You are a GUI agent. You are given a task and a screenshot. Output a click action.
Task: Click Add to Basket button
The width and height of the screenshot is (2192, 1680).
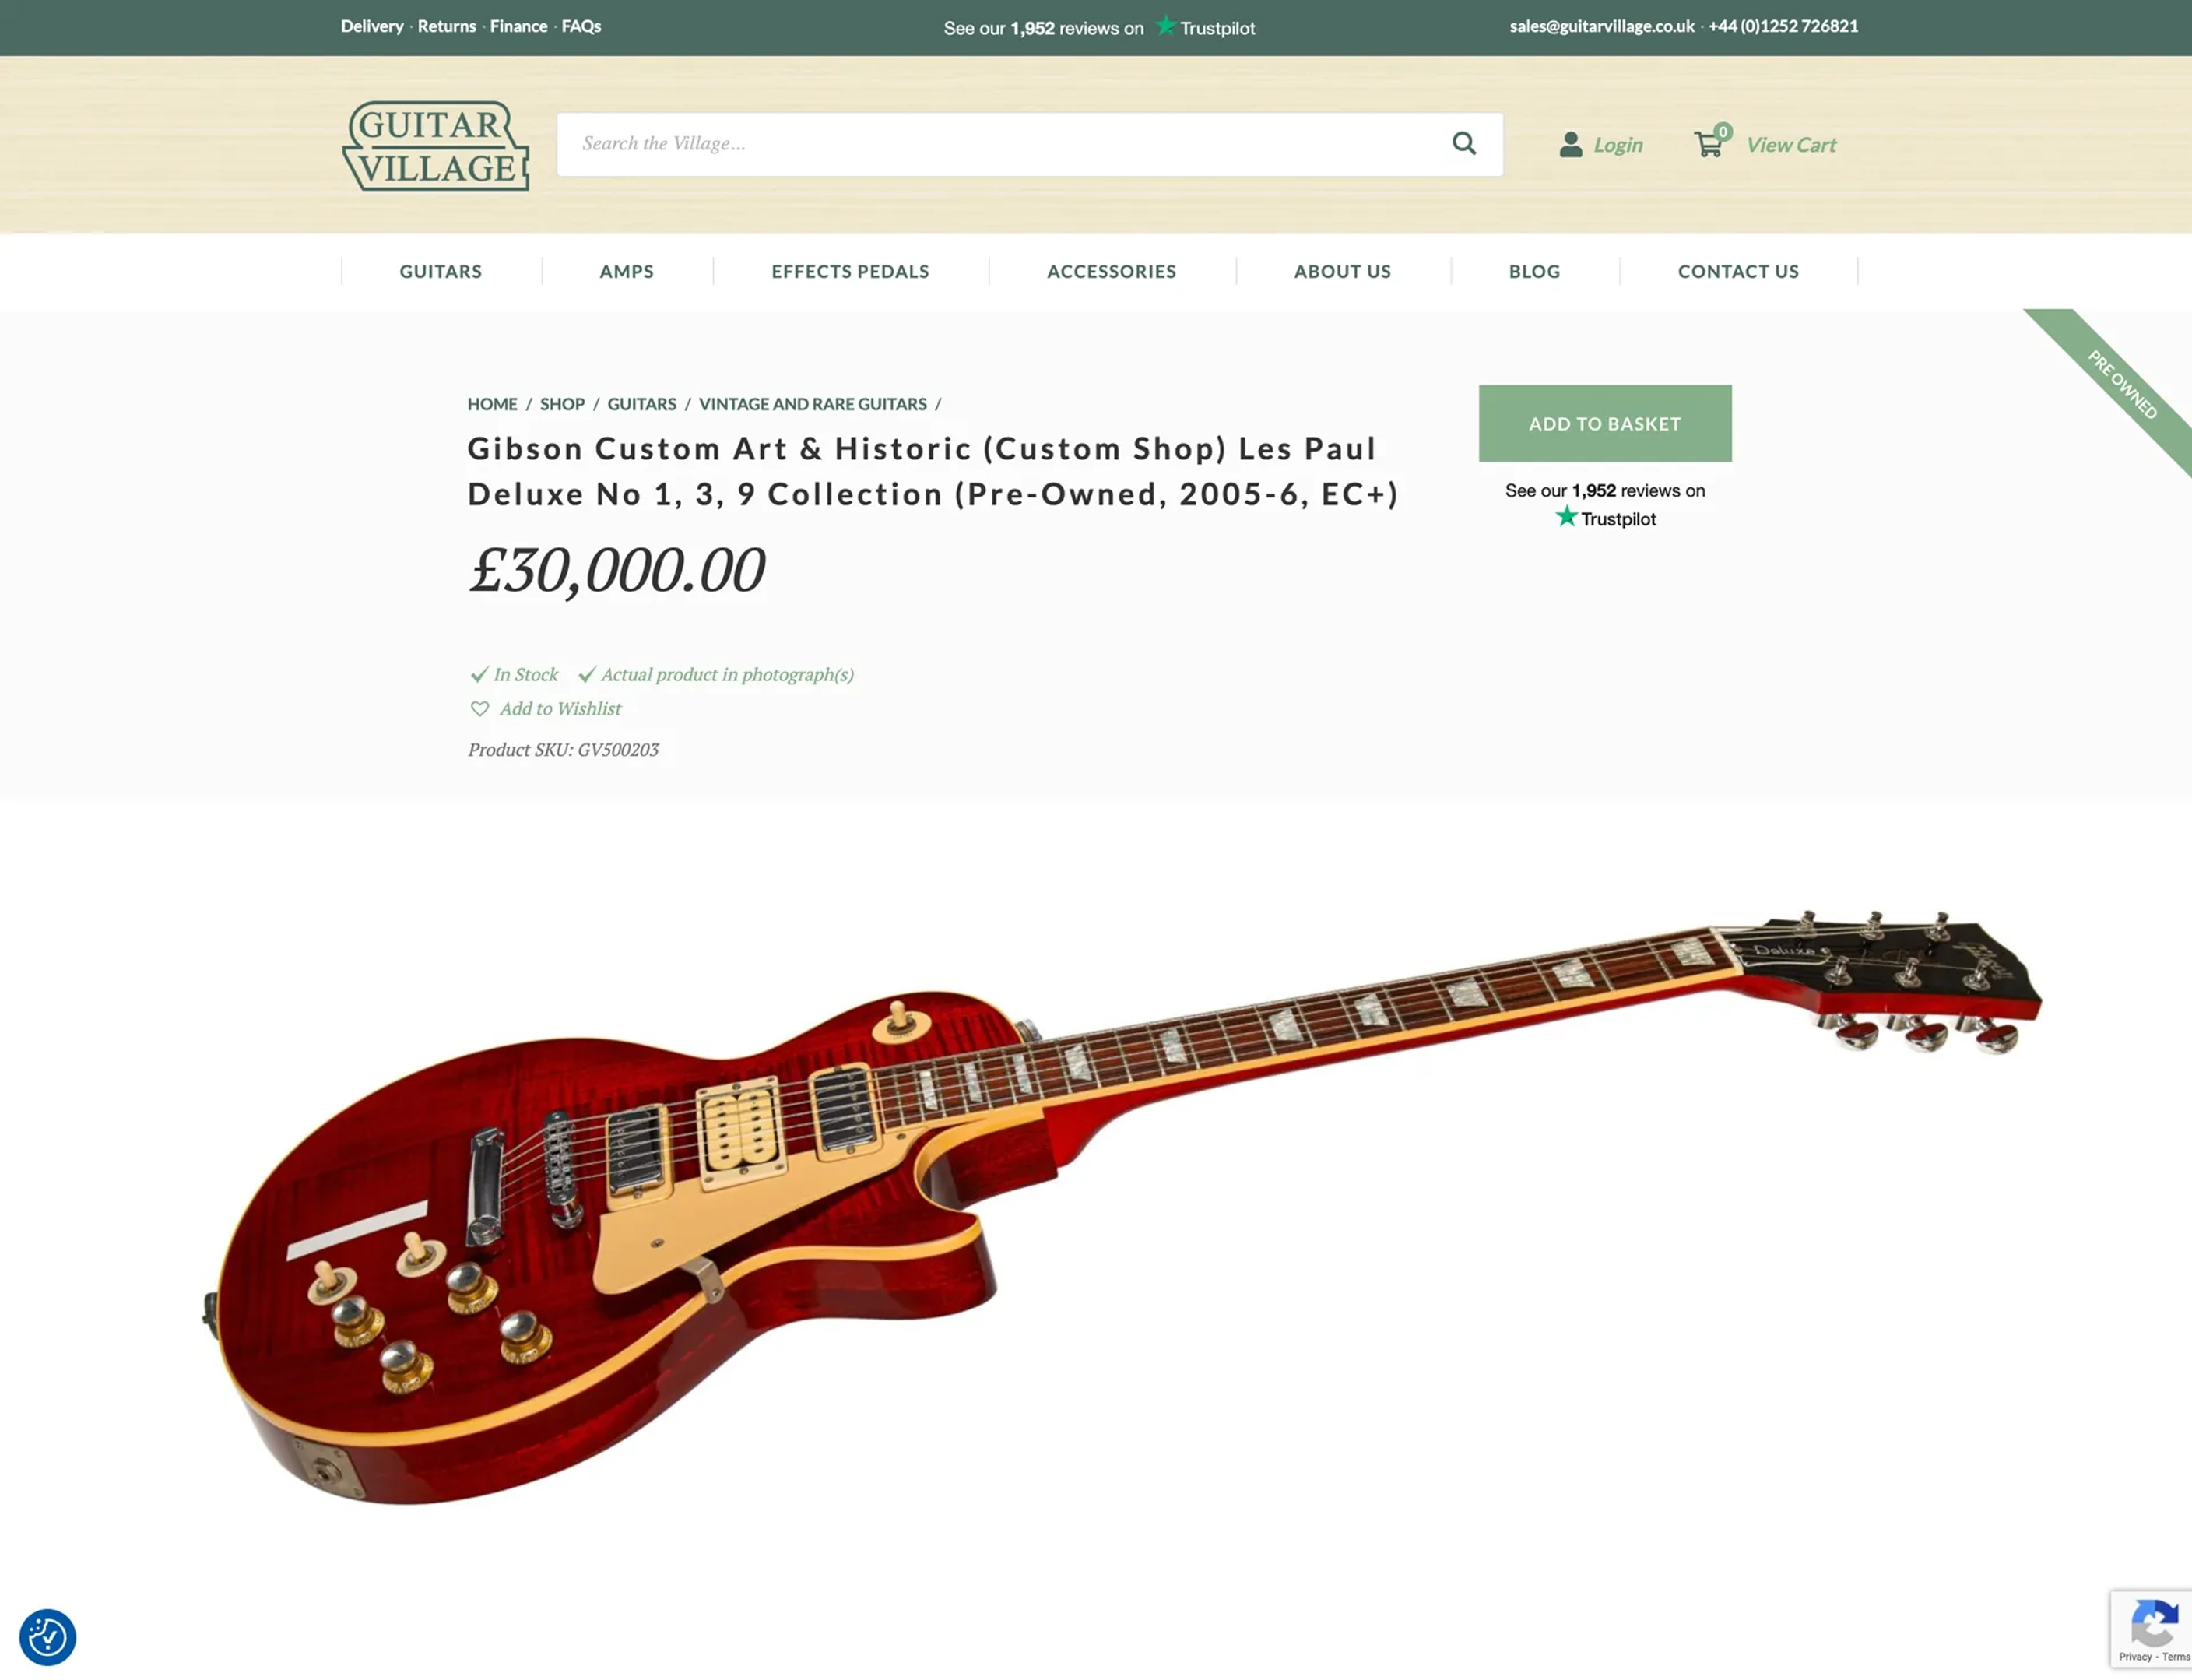tap(1605, 423)
